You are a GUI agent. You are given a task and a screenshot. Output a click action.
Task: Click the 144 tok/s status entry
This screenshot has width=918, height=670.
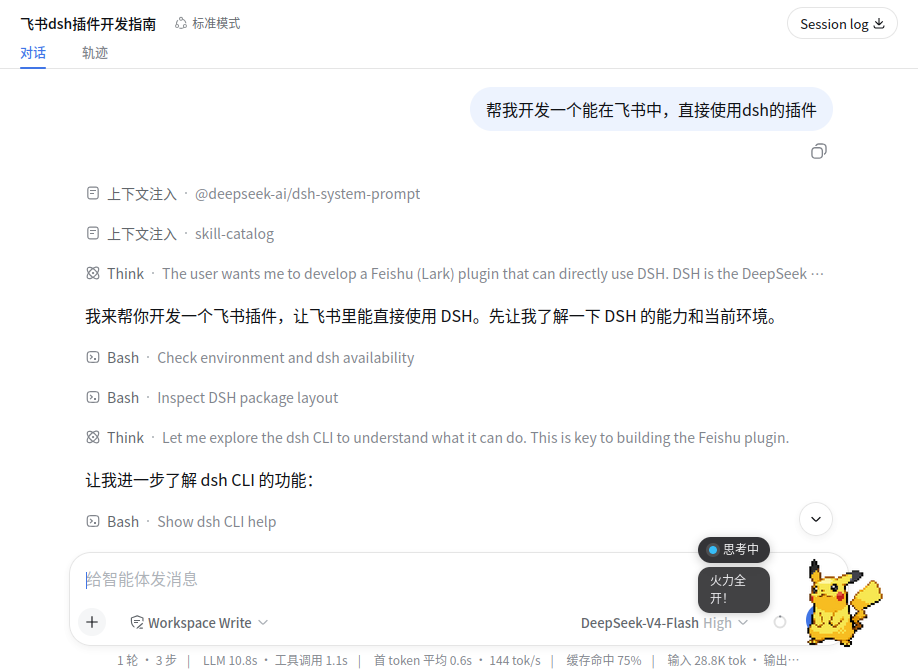click(x=515, y=661)
